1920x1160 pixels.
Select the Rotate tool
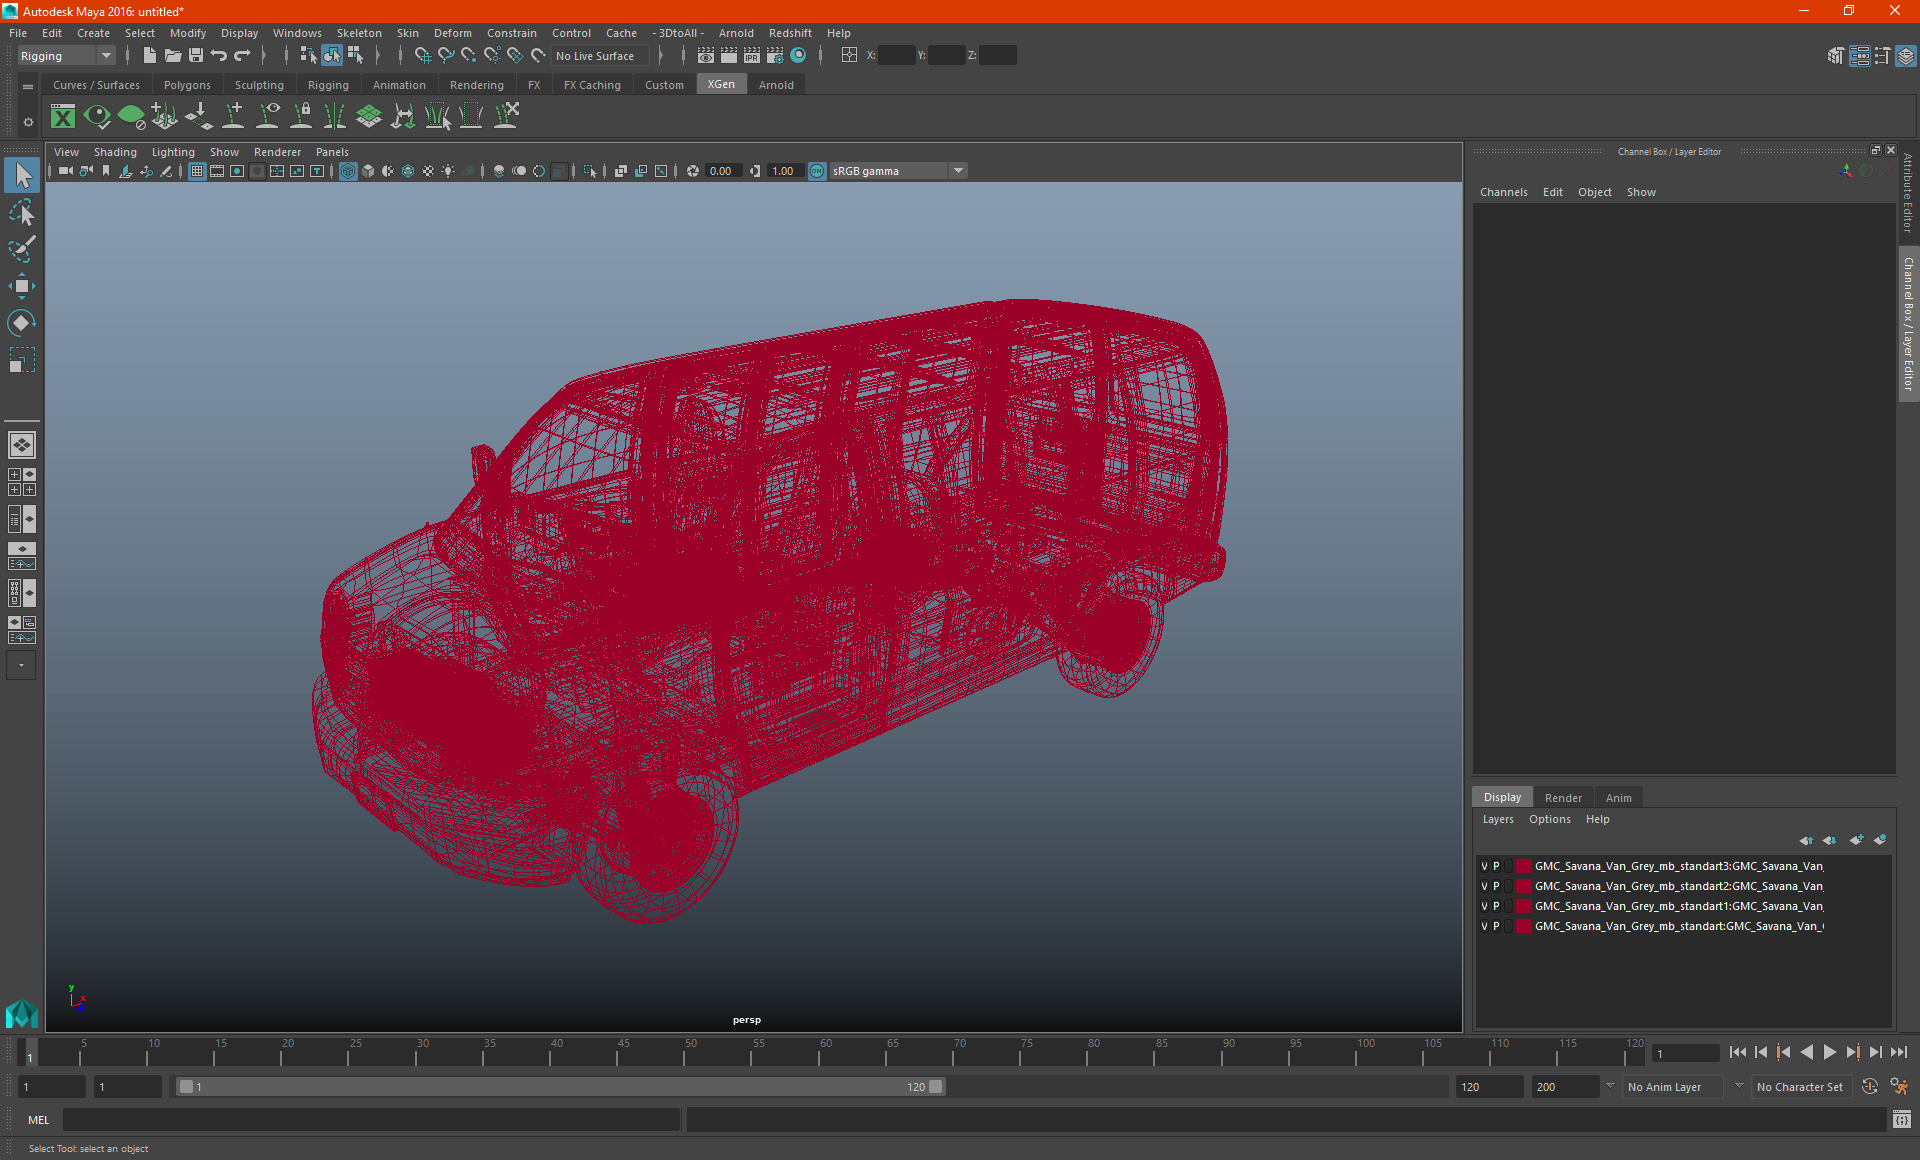pyautogui.click(x=22, y=323)
